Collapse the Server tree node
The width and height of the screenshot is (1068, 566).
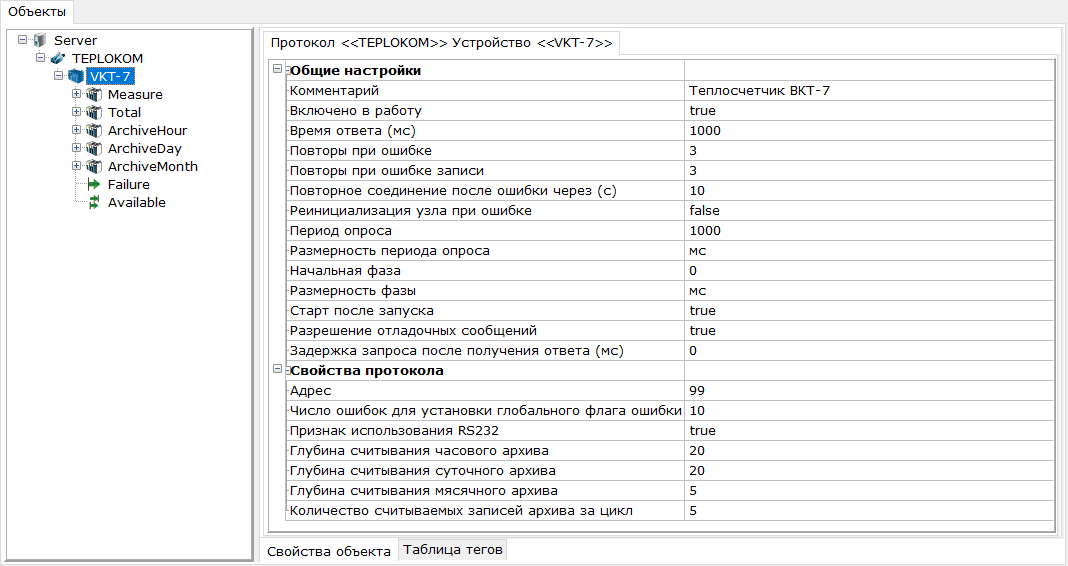pyautogui.click(x=22, y=40)
